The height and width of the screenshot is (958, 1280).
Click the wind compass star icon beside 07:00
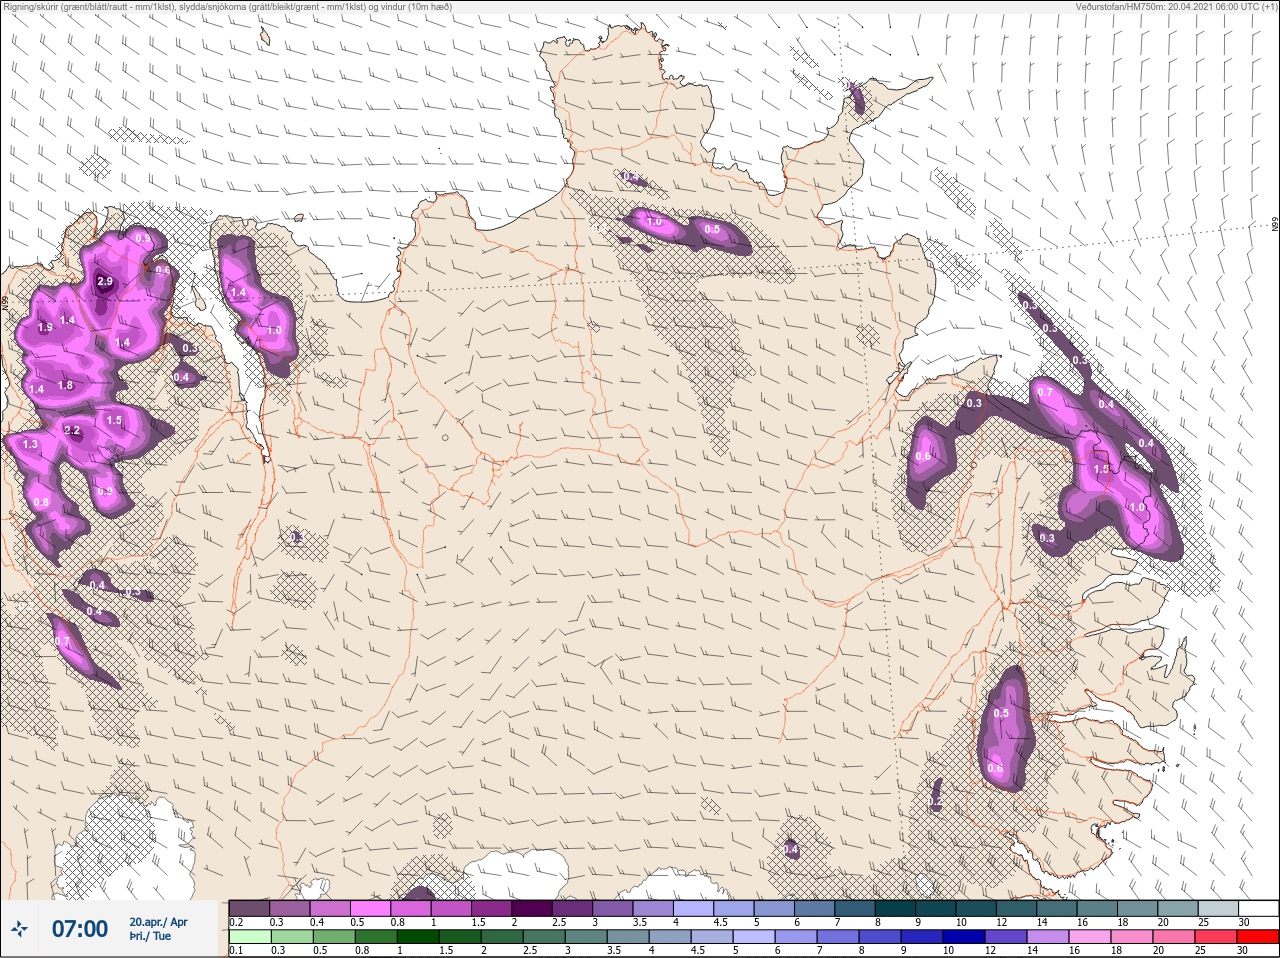click(20, 929)
